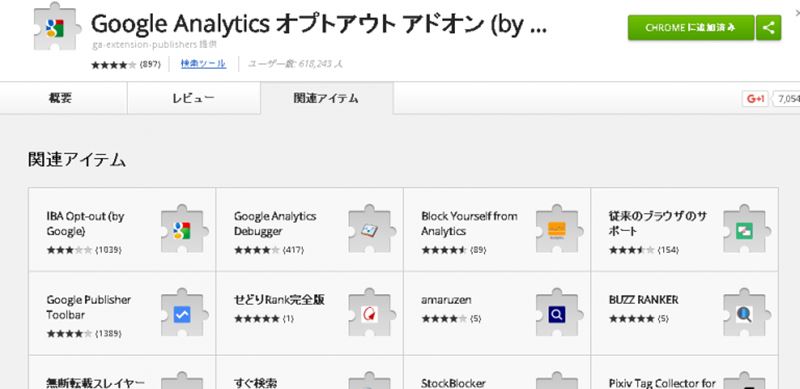Screen dimensions: 800x389
Task: Click the ユーザー数 618,243 人 text
Action: [x=295, y=64]
